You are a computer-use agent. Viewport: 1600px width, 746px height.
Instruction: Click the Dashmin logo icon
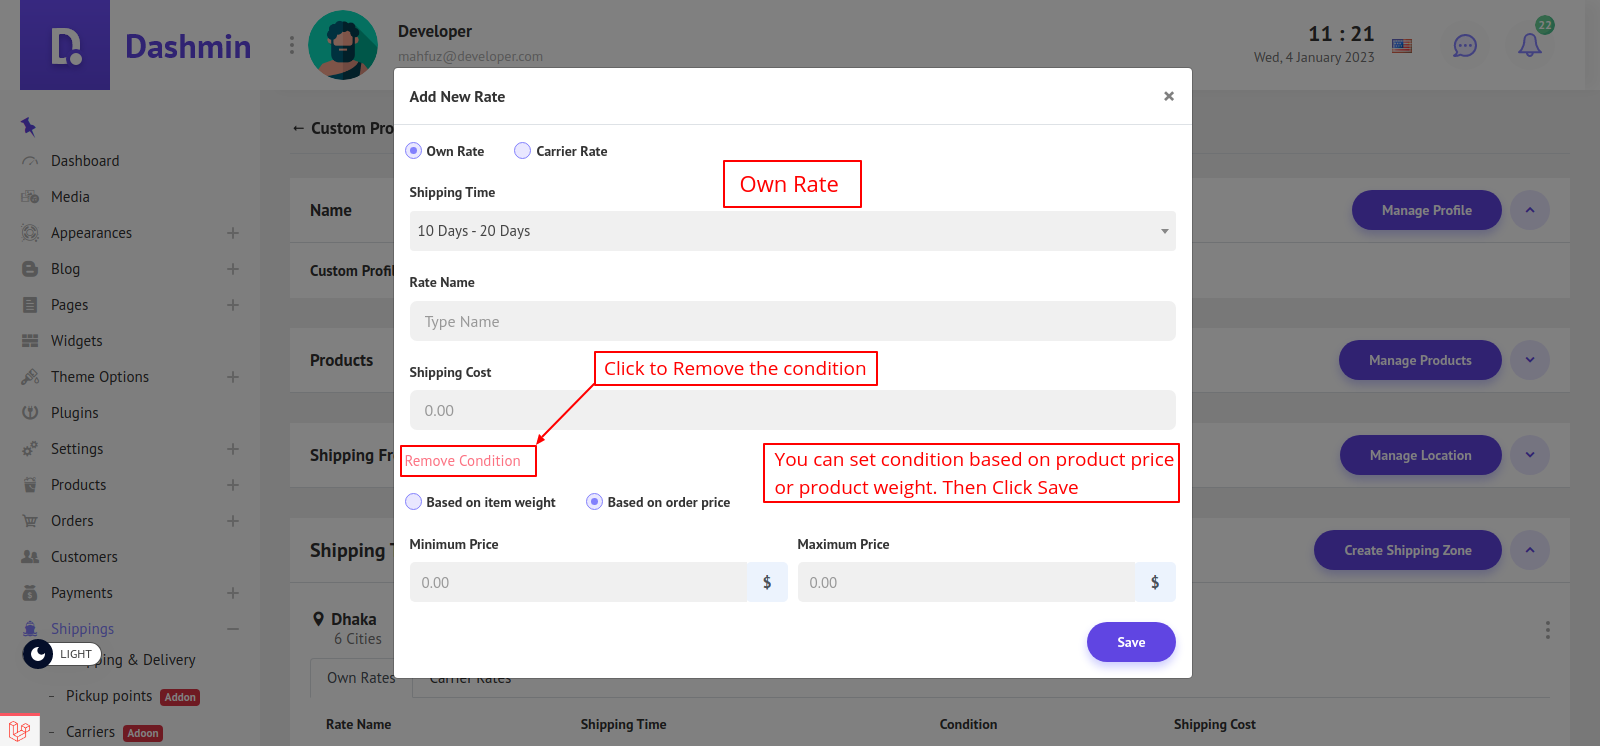(65, 46)
